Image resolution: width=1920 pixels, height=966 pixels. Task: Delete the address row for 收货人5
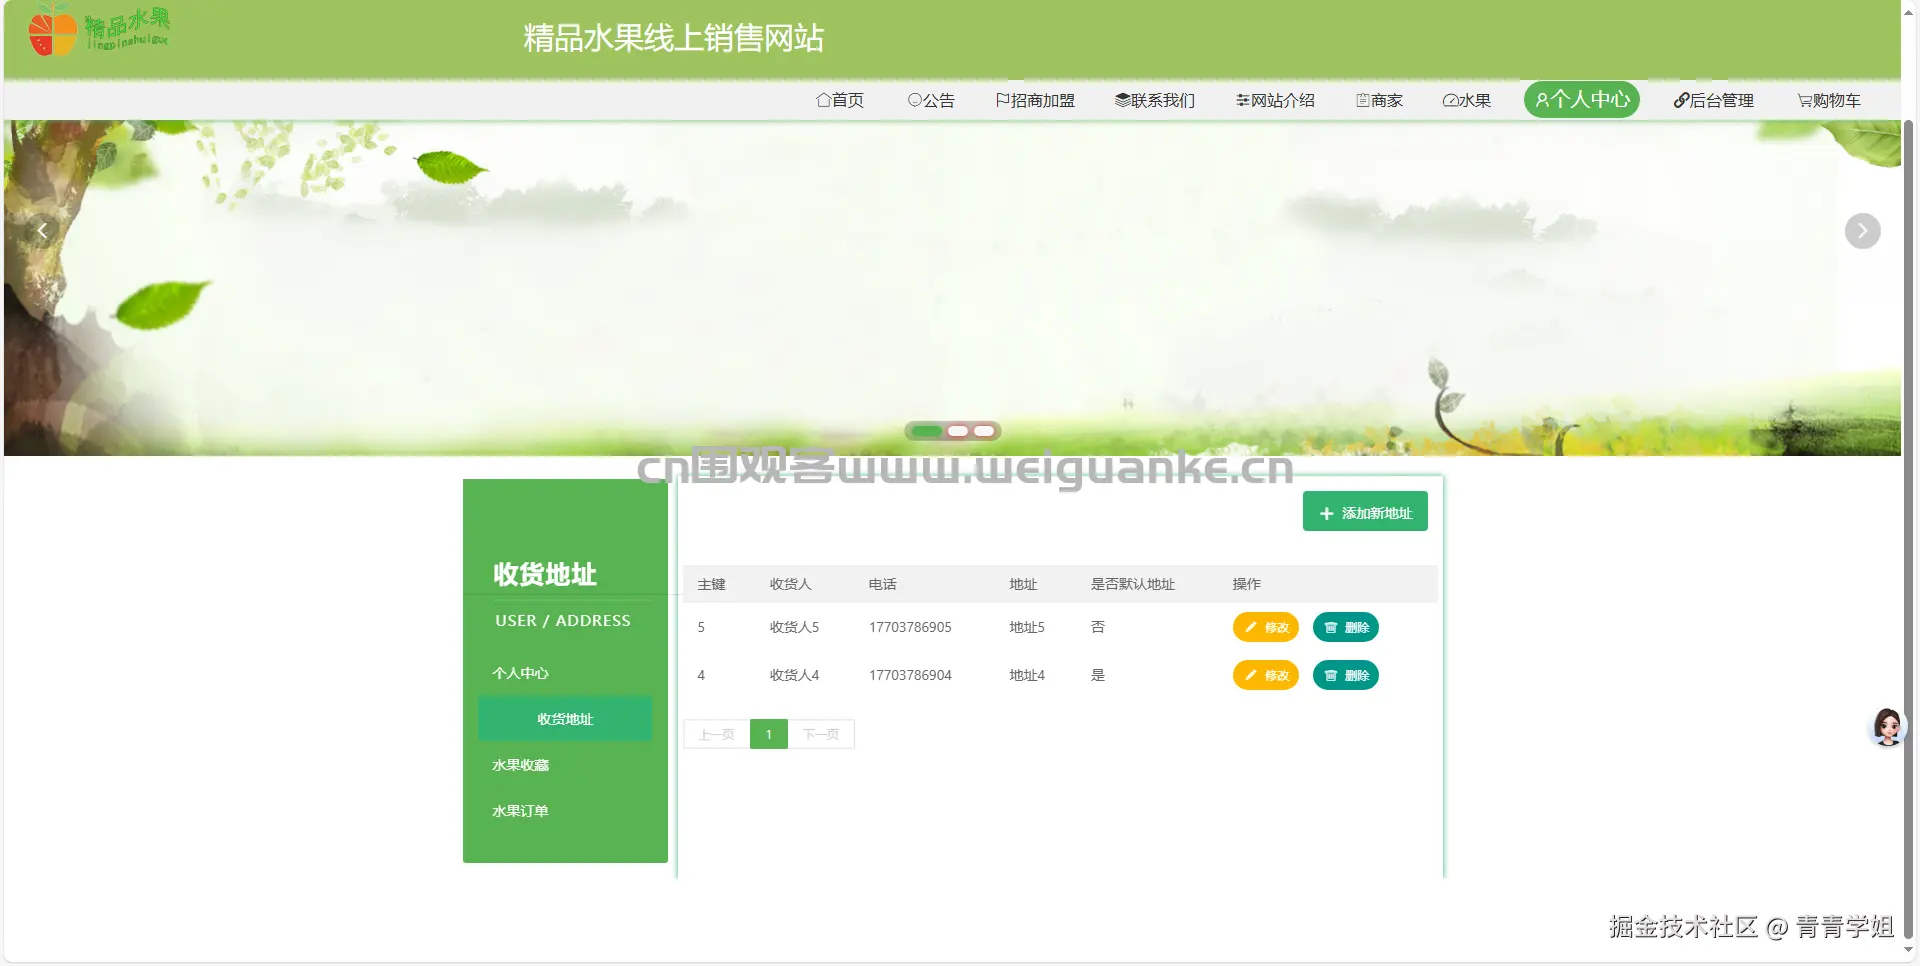1346,627
